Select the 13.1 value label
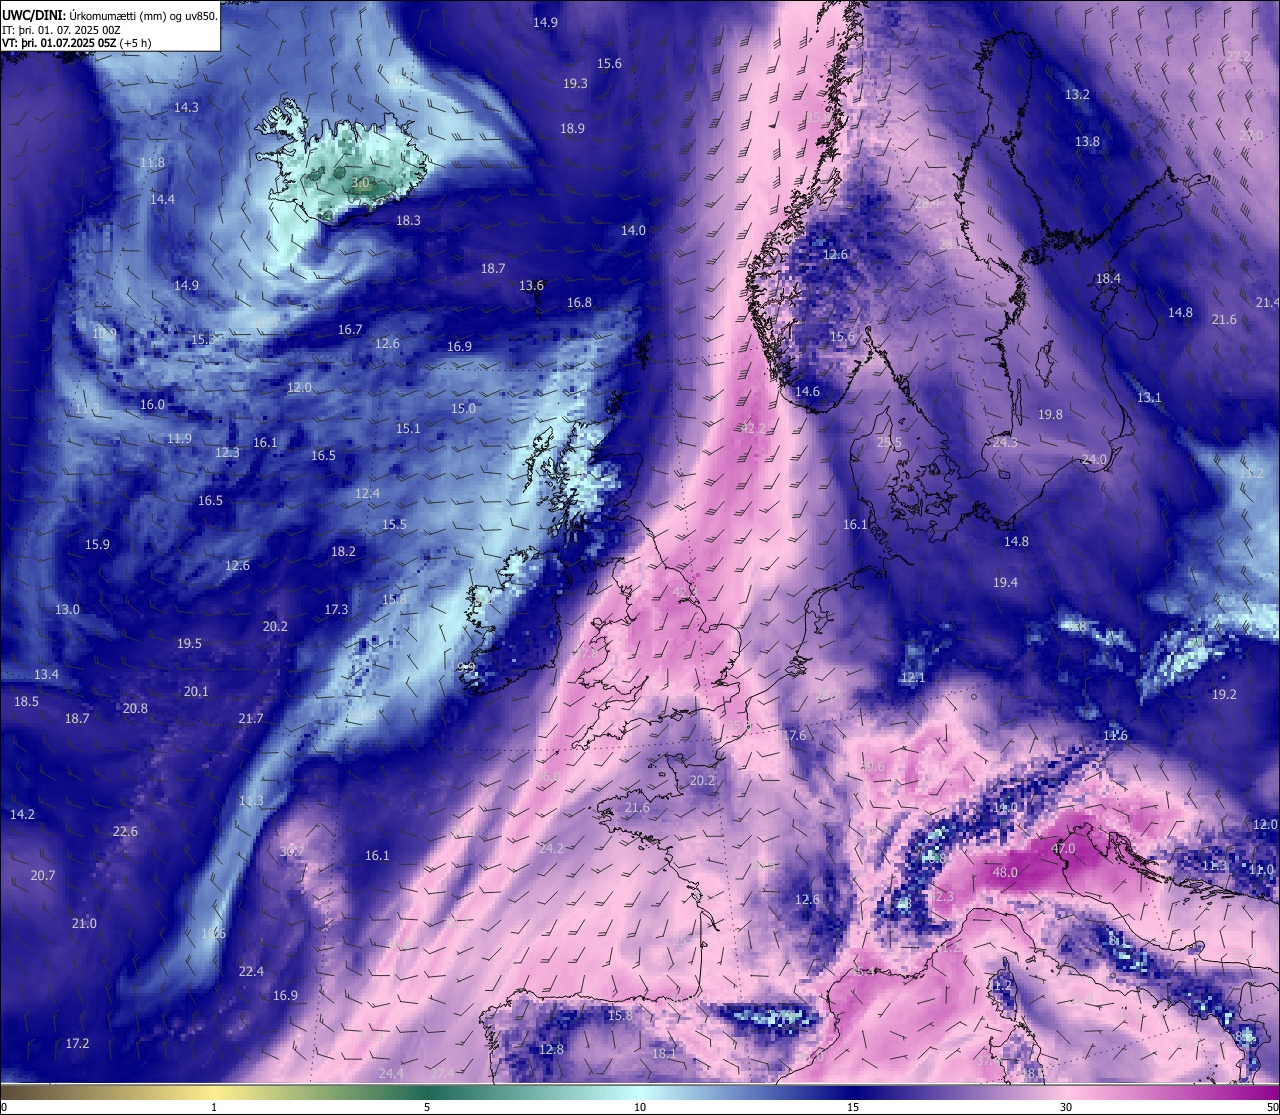 click(x=1149, y=397)
